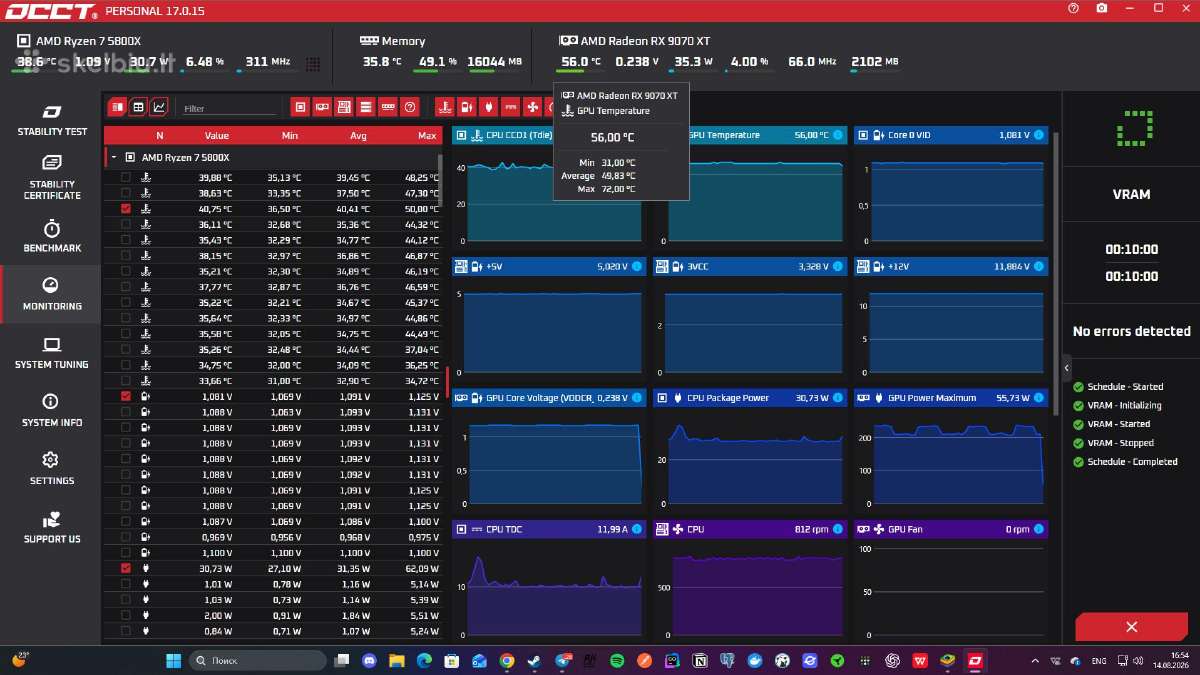Click the blue circle on CPU Package Power graph
Viewport: 1200px width, 675px height.
838,398
